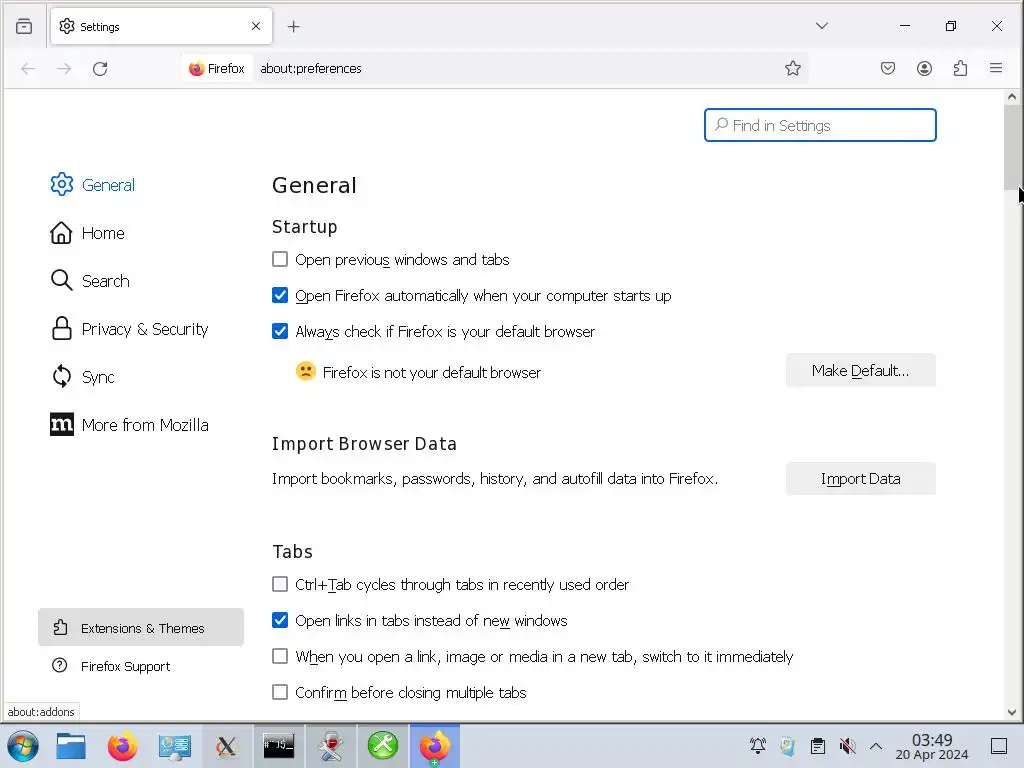
Task: Open a new tab with plus icon
Action: 294,26
